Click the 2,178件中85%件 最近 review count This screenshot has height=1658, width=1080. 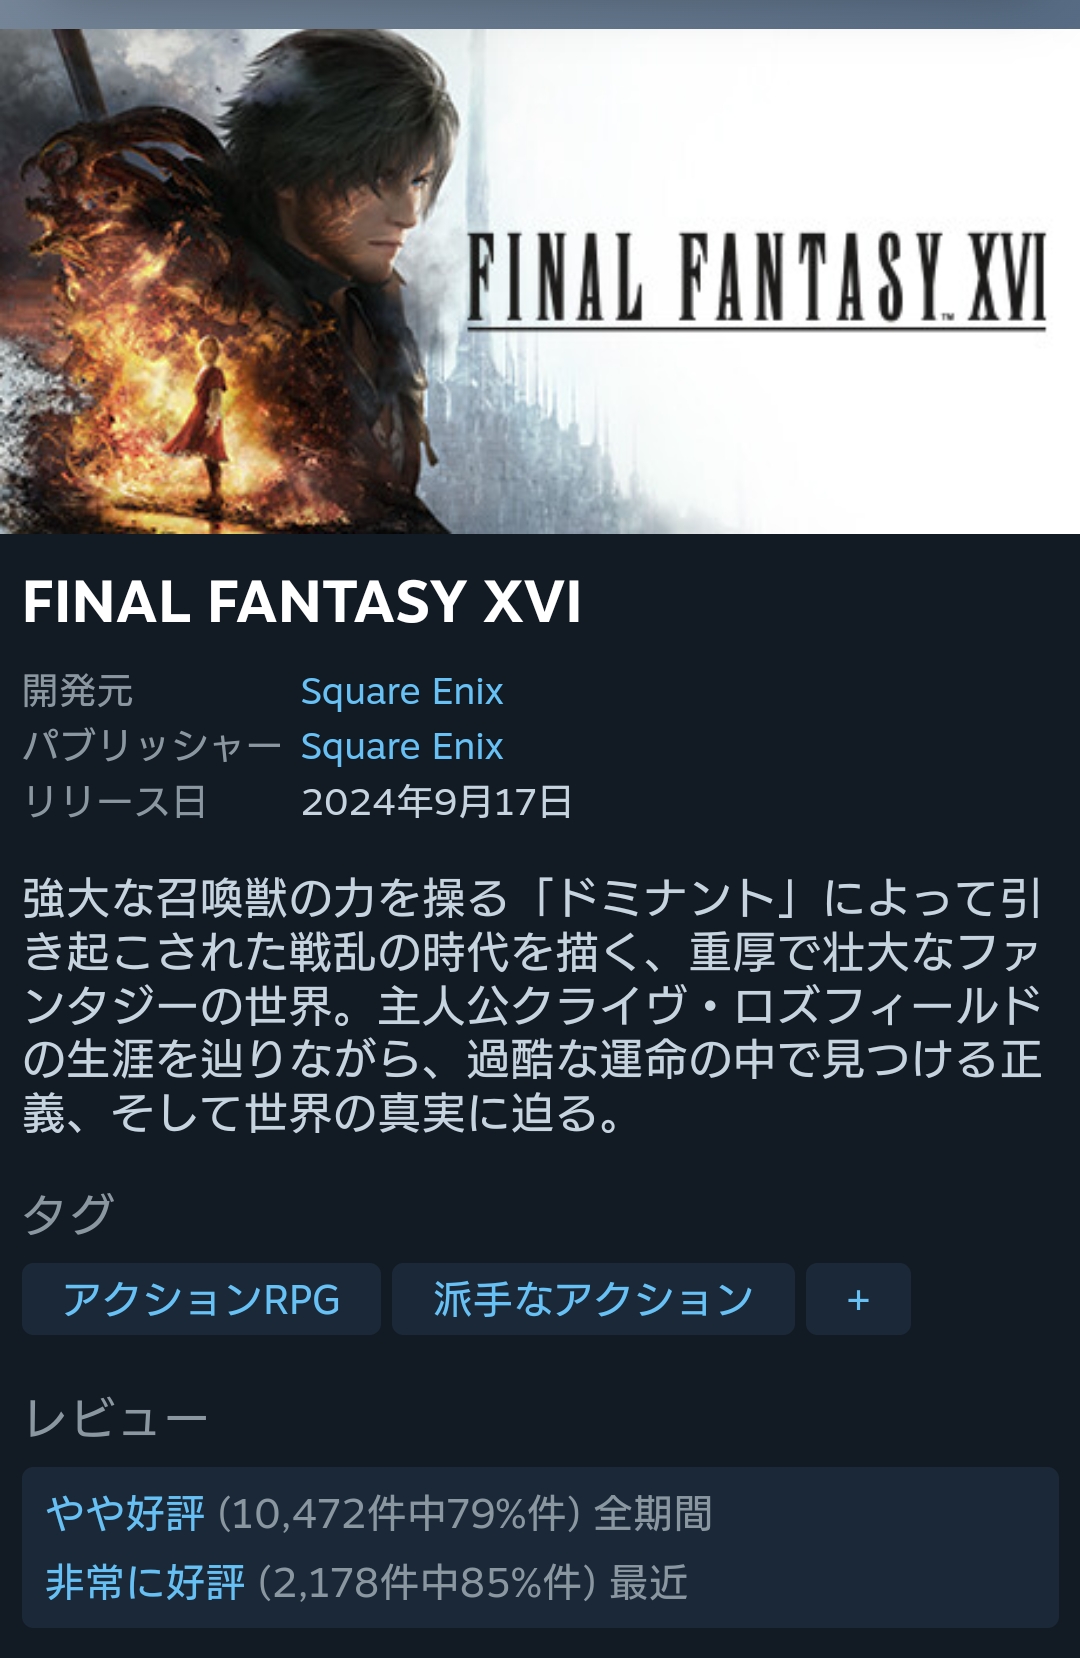[x=473, y=1582]
